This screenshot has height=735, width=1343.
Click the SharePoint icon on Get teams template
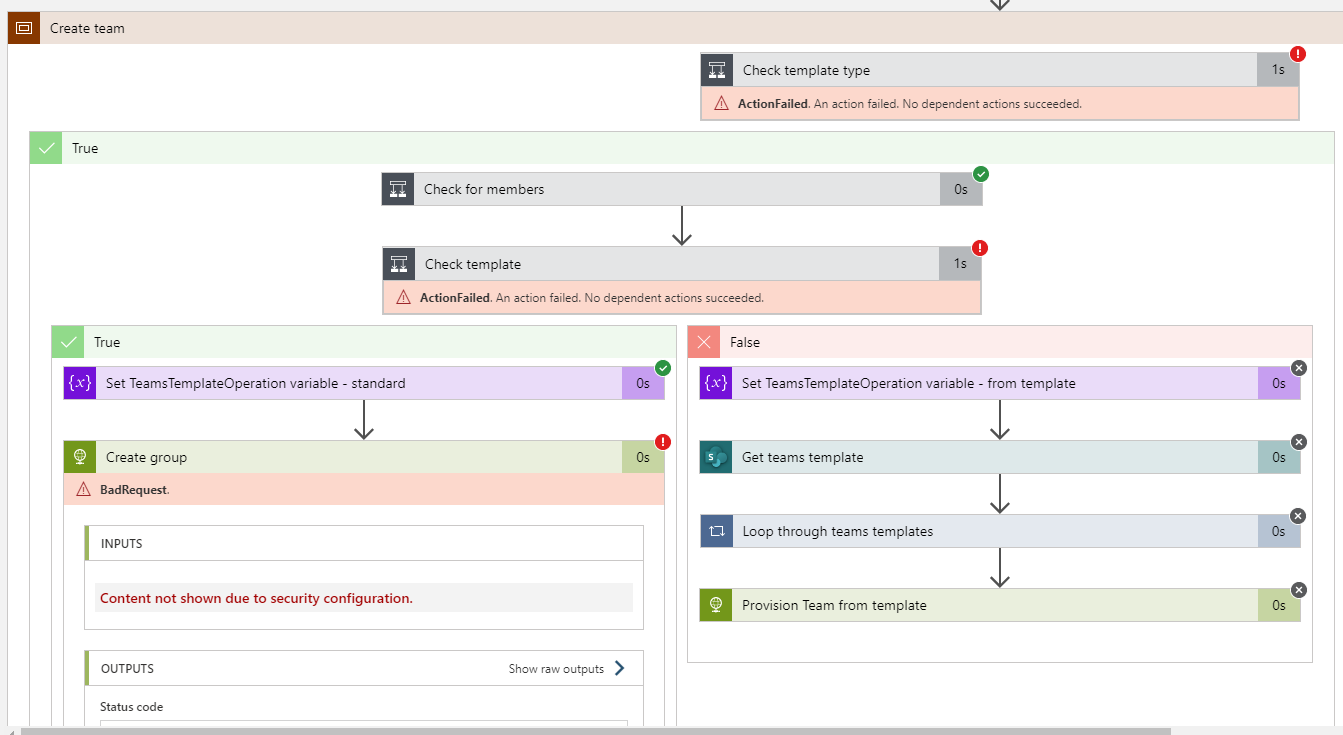(716, 457)
